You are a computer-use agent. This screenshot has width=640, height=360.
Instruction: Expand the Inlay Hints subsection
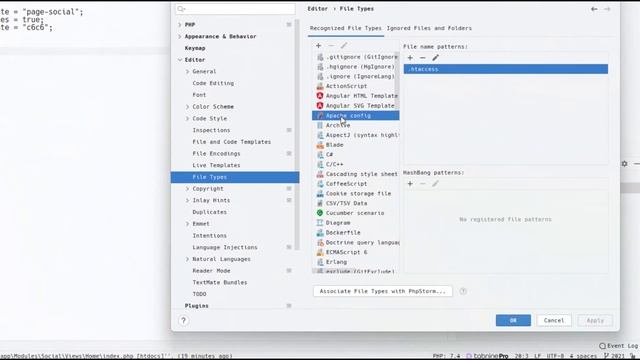[187, 200]
